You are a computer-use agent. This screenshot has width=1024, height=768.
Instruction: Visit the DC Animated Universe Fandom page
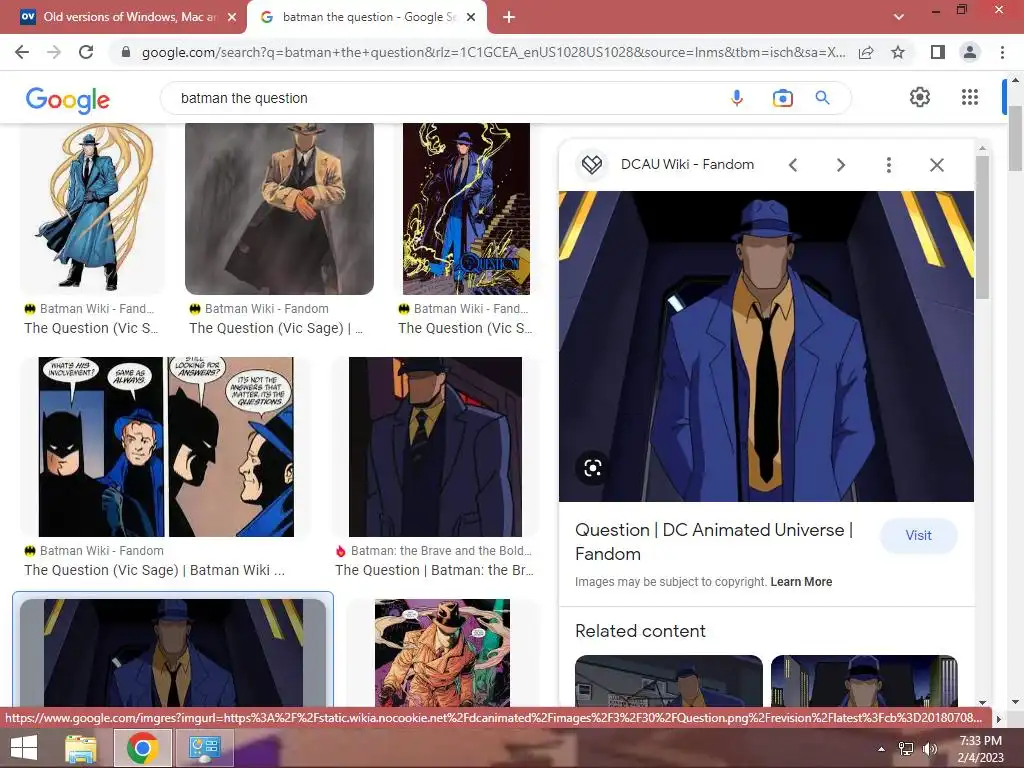point(918,536)
